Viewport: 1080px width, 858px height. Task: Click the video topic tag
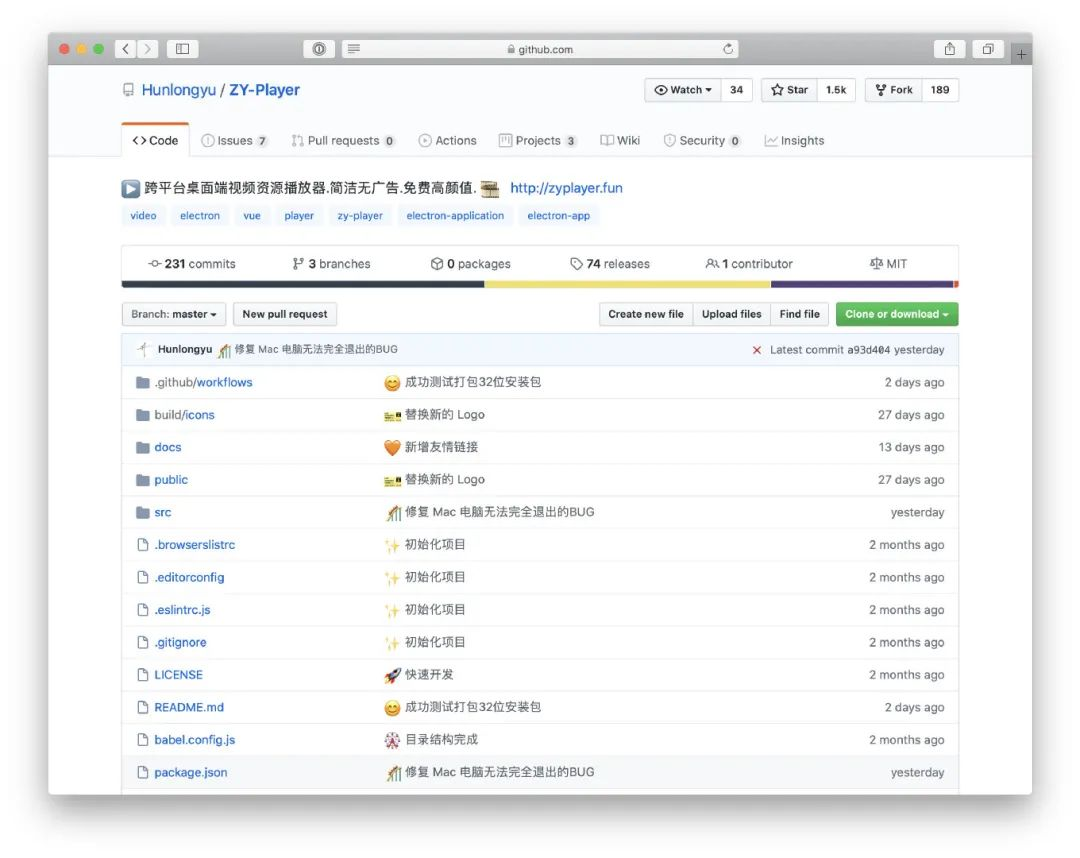point(143,216)
